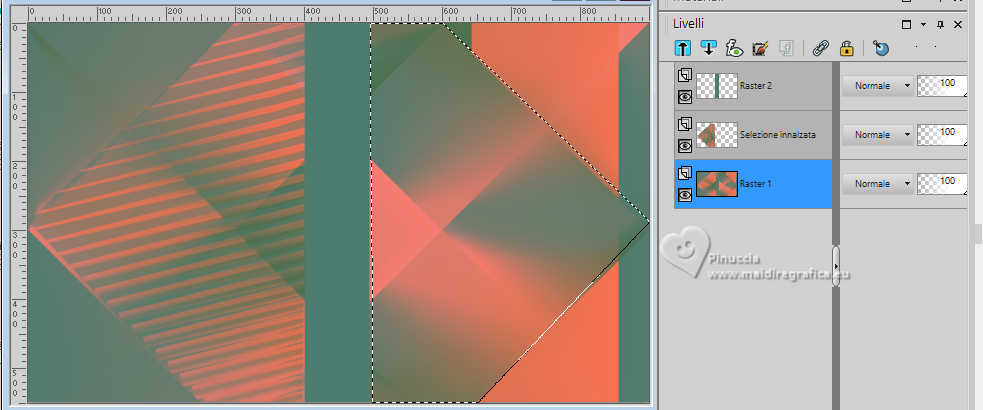Viewport: 983px width, 410px height.
Task: Select the Selezione innalzata layer thumbnail
Action: tap(717, 135)
